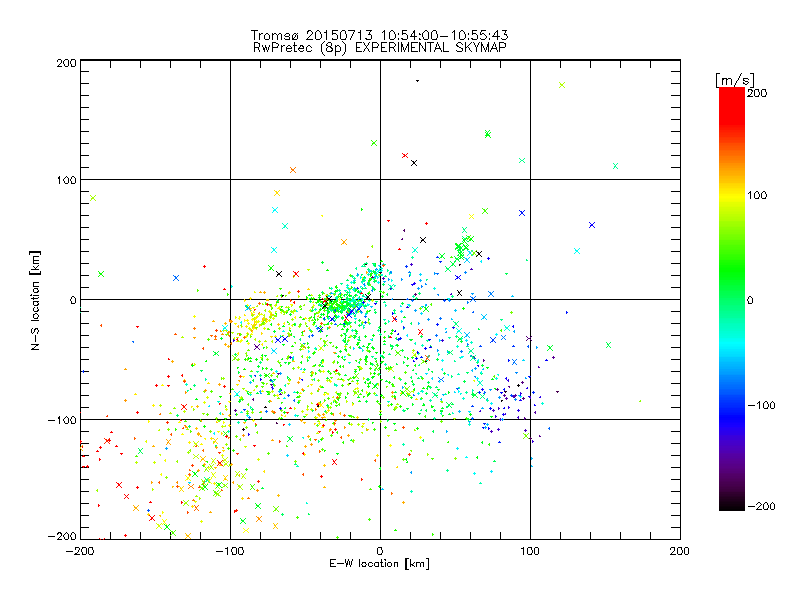The width and height of the screenshot is (800, 600).
Task: Click the colorbar tick label '200'
Action: coord(757,93)
